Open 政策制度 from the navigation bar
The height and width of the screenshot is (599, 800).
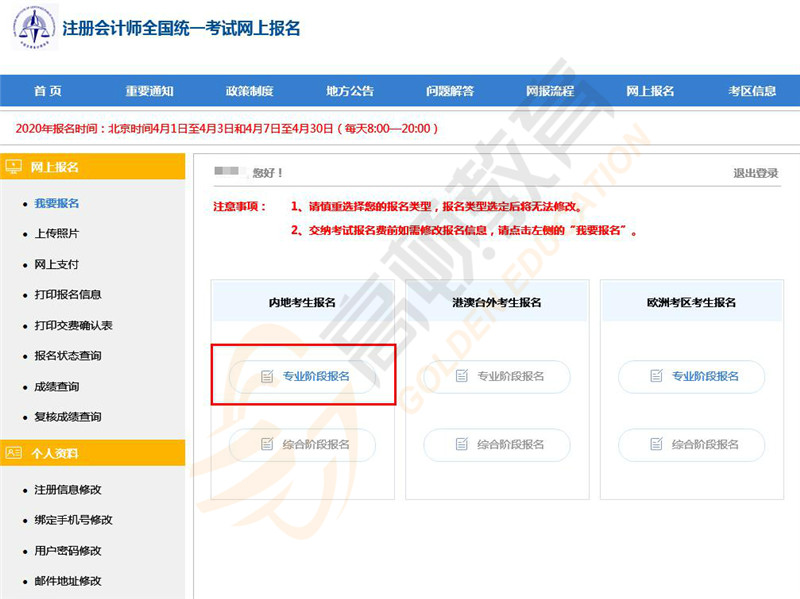tap(249, 91)
